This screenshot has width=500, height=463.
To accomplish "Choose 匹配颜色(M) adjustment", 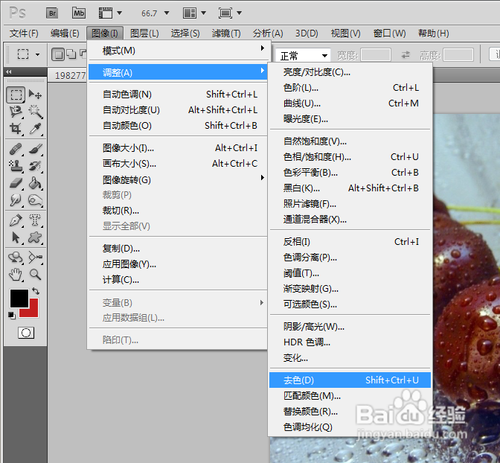I will 350,396.
